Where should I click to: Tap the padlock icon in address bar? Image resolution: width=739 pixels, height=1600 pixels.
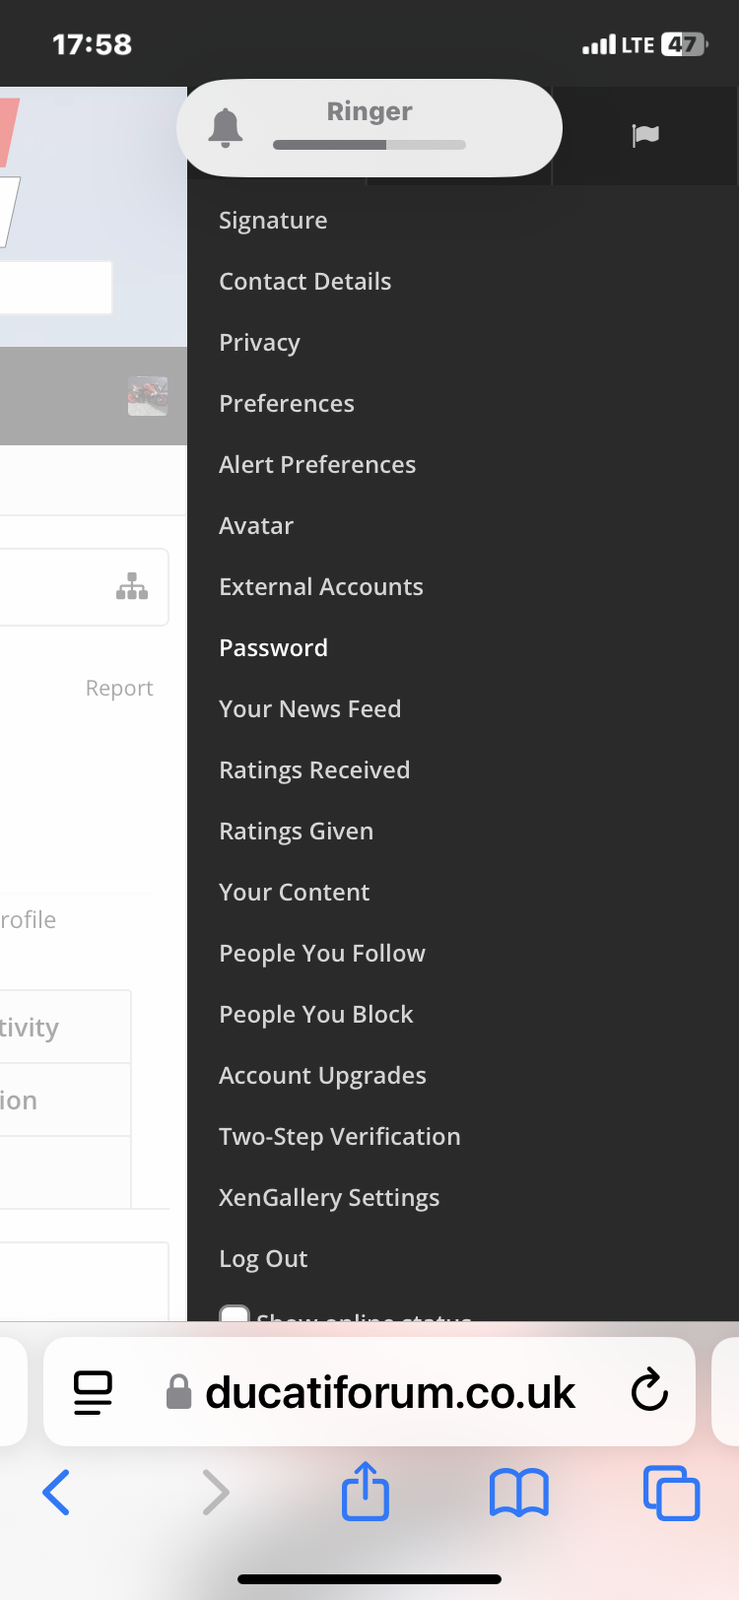[179, 1392]
